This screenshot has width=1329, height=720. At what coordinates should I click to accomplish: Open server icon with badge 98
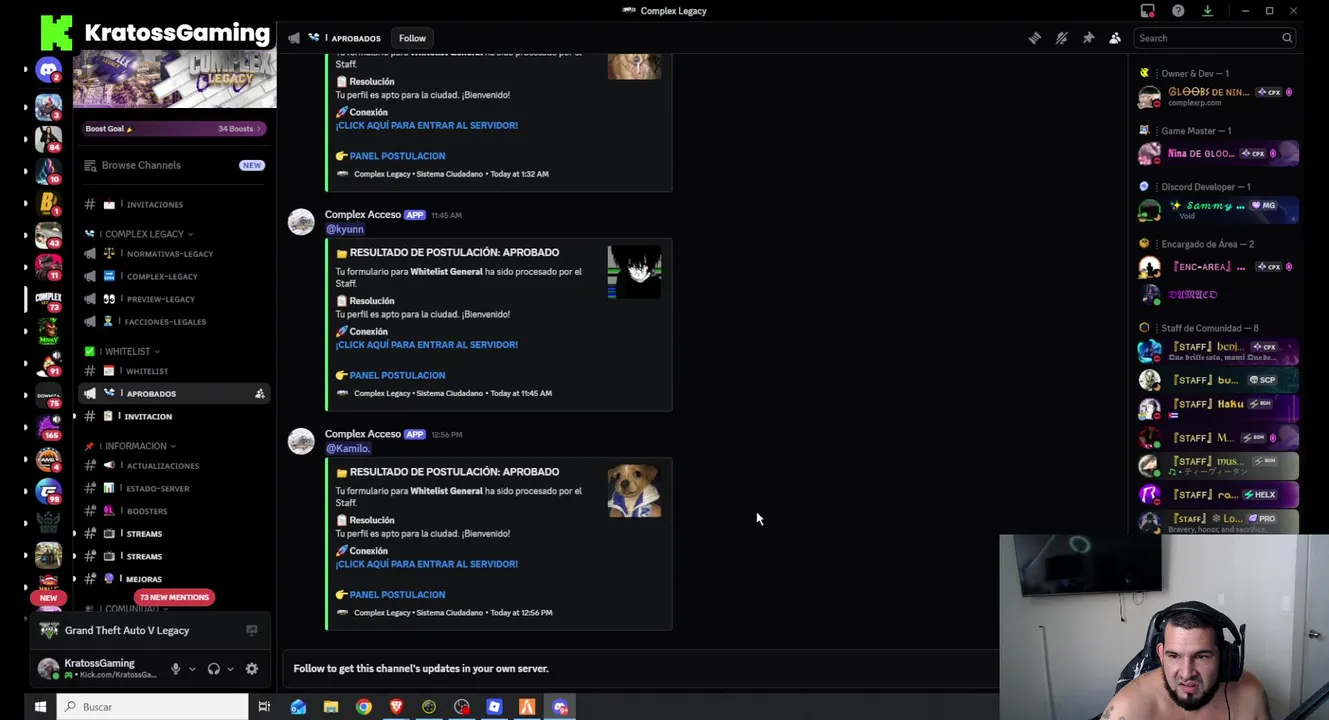(48, 491)
